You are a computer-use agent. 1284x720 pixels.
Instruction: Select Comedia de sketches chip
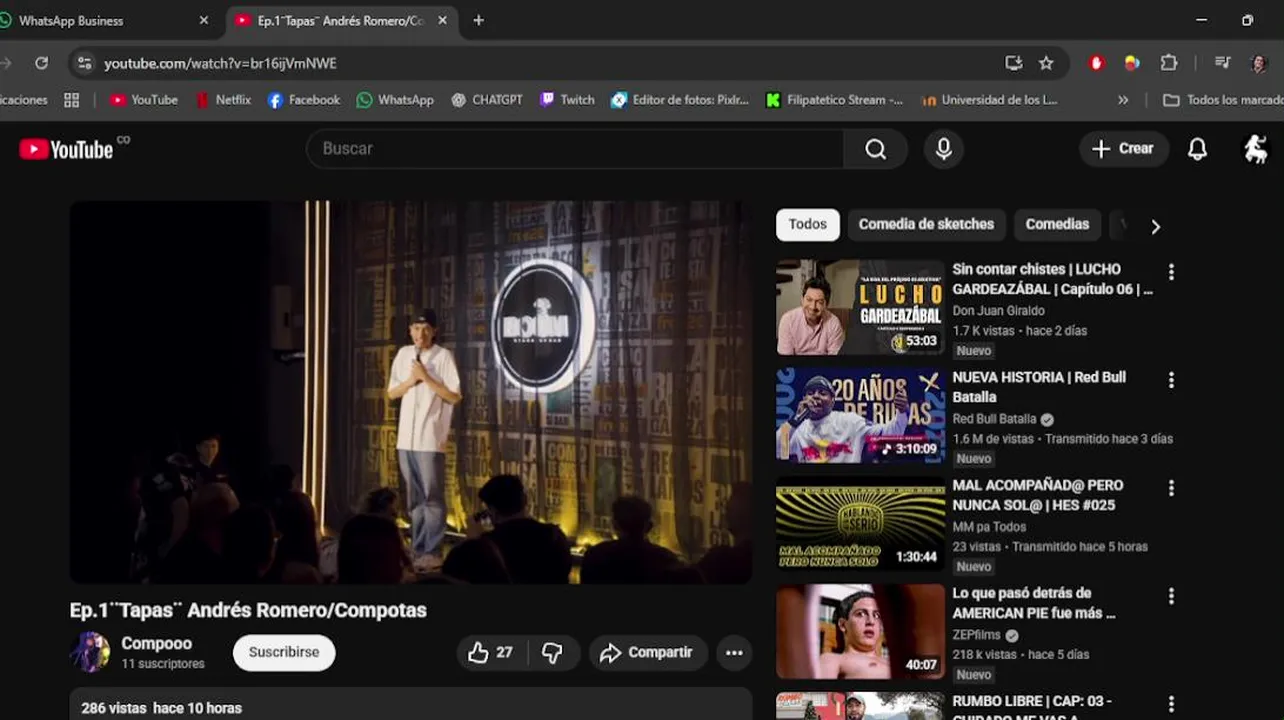pyautogui.click(x=926, y=225)
